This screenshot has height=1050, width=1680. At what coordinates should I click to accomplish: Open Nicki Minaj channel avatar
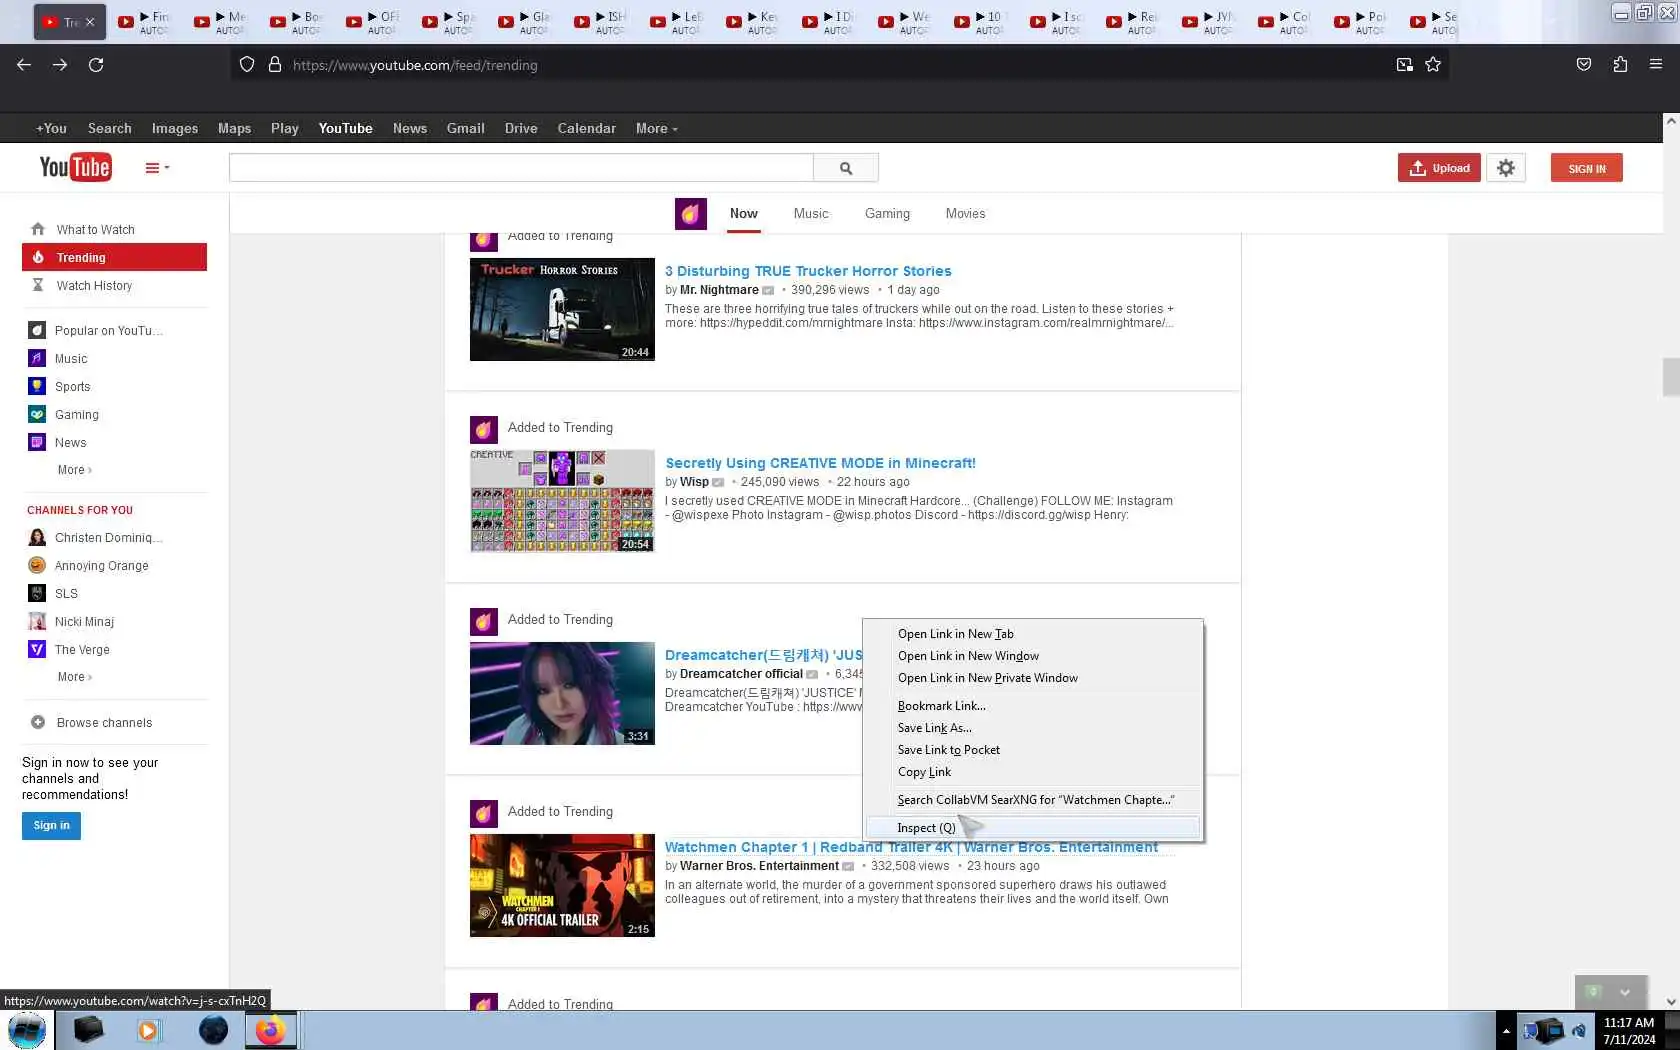(x=37, y=622)
